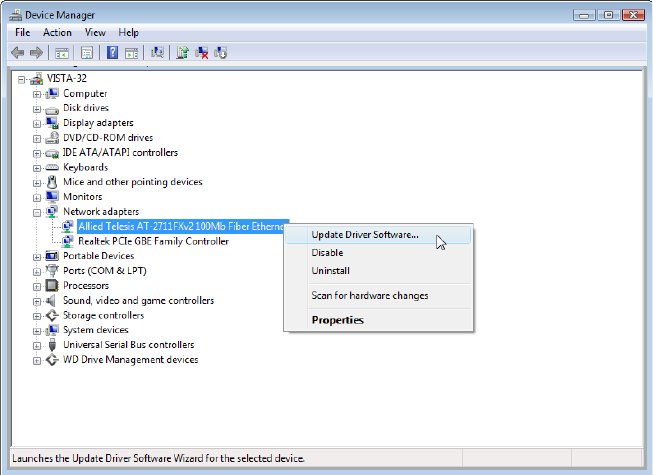The width and height of the screenshot is (653, 475).
Task: Click the Update Driver Software toolbar icon
Action: click(184, 52)
